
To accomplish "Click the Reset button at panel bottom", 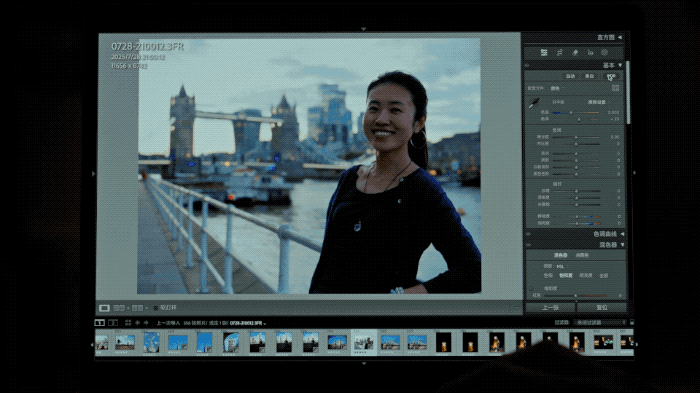I will [x=602, y=308].
